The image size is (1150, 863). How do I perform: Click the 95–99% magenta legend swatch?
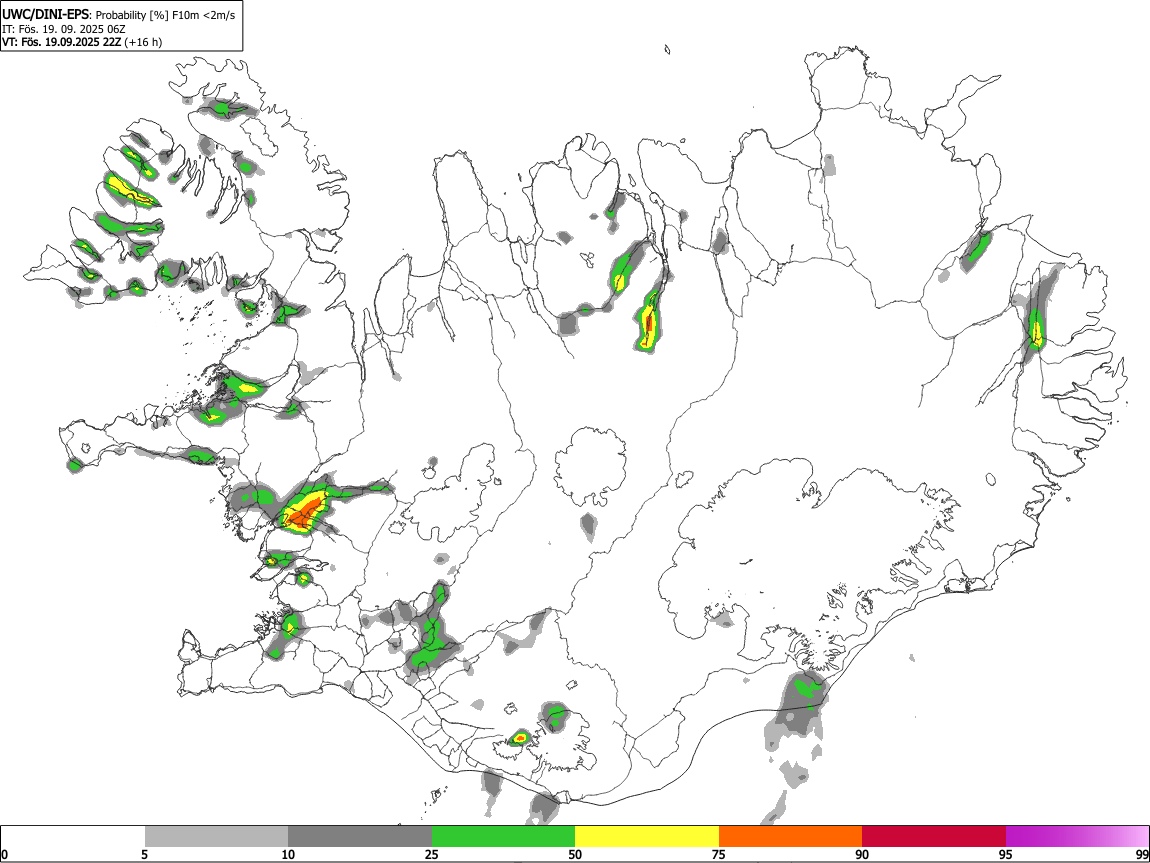(1077, 836)
